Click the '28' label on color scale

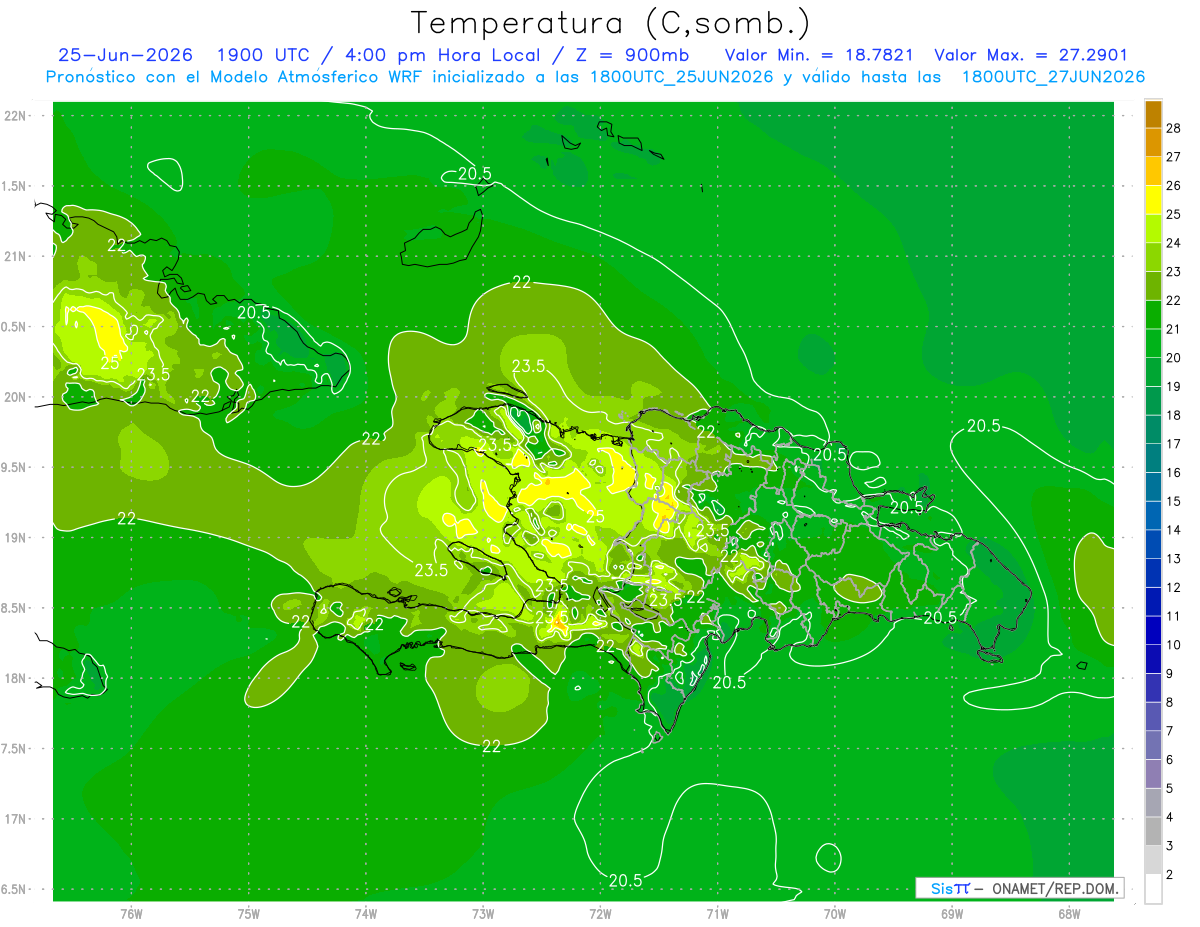pyautogui.click(x=1175, y=128)
